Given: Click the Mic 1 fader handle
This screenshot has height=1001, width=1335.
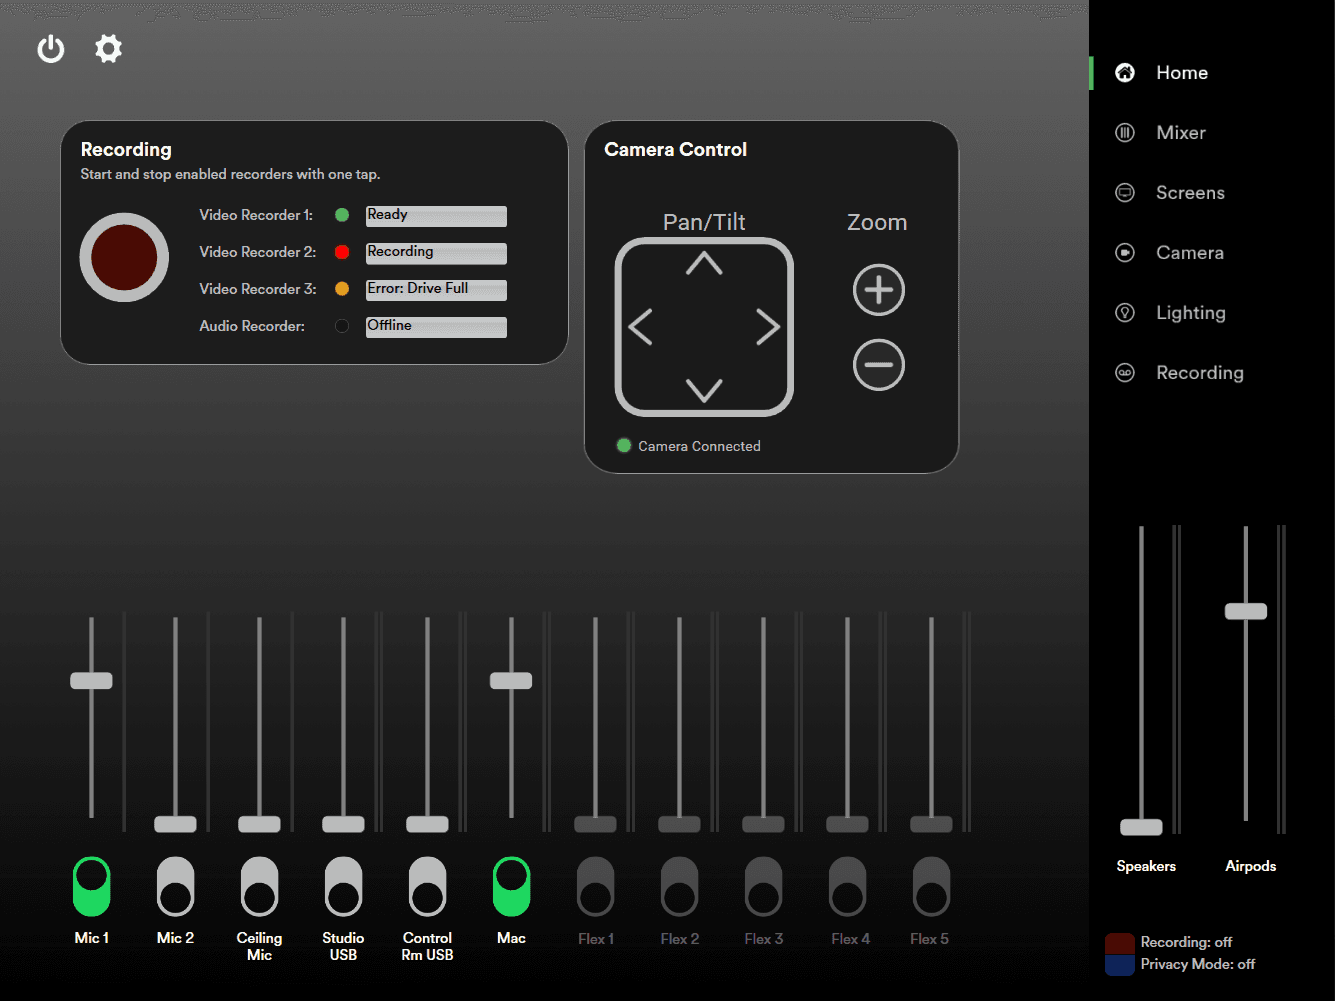Looking at the screenshot, I should click(91, 681).
